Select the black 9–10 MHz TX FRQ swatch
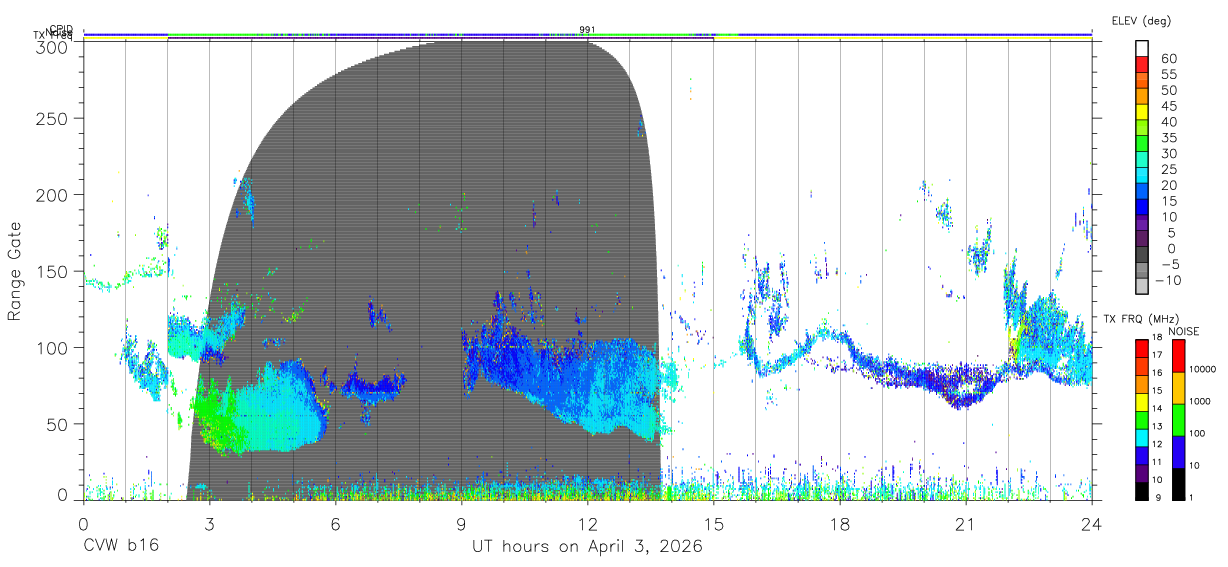 coord(1141,491)
